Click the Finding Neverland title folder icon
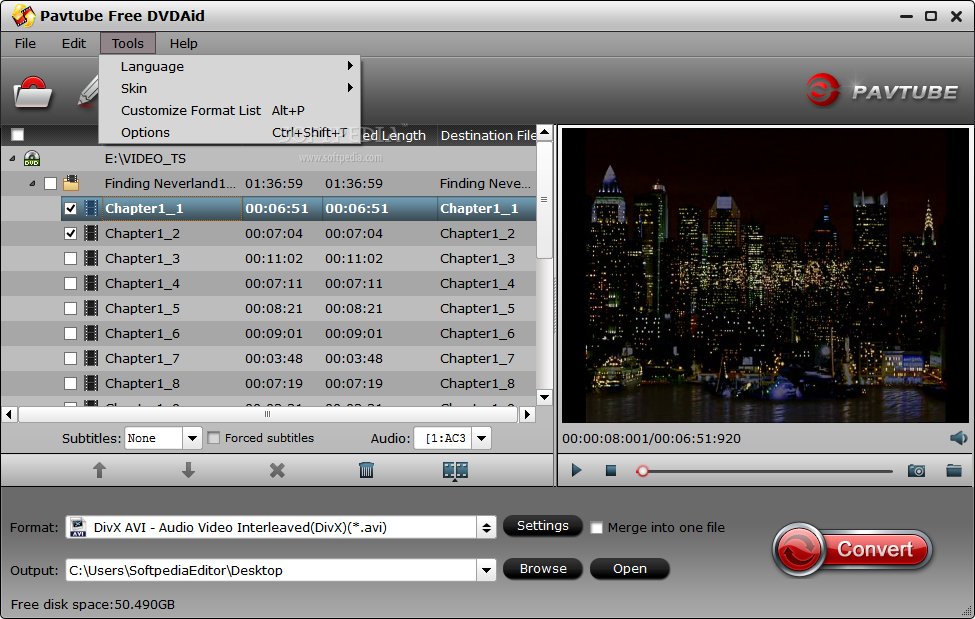Screen dimensions: 975x619 (71, 183)
